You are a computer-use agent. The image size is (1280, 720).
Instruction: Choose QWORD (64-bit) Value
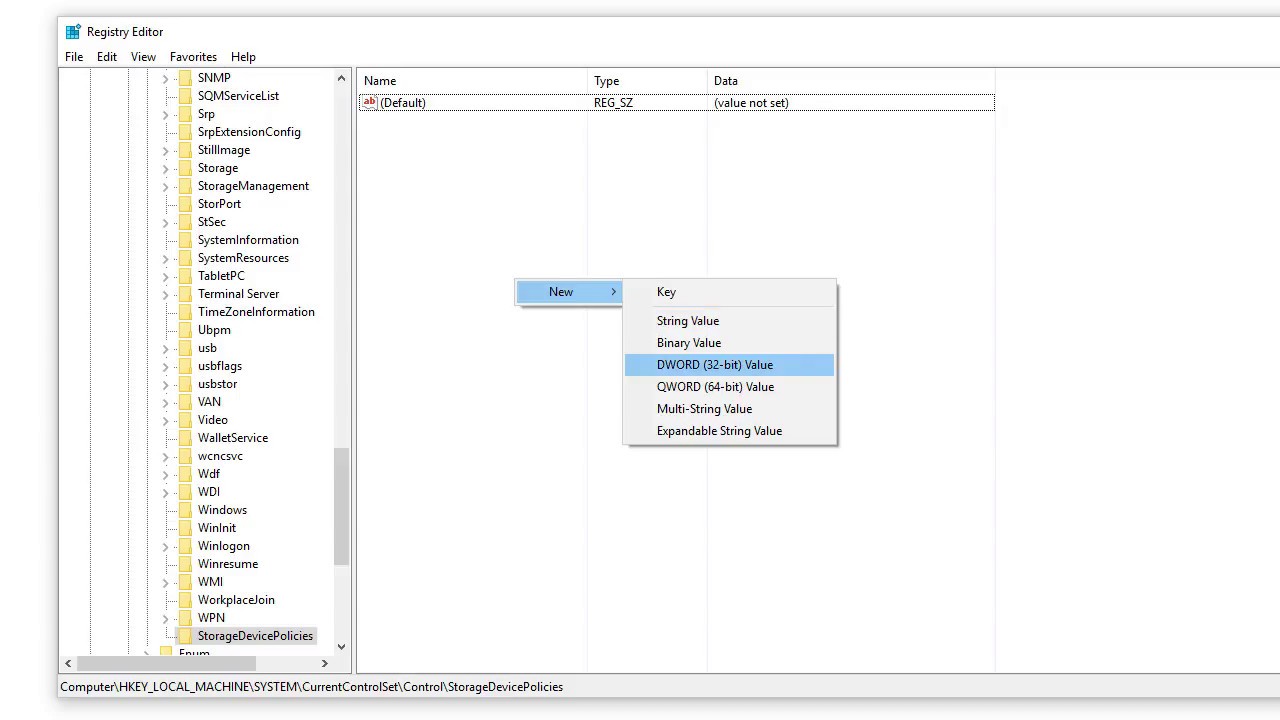[x=729, y=387]
